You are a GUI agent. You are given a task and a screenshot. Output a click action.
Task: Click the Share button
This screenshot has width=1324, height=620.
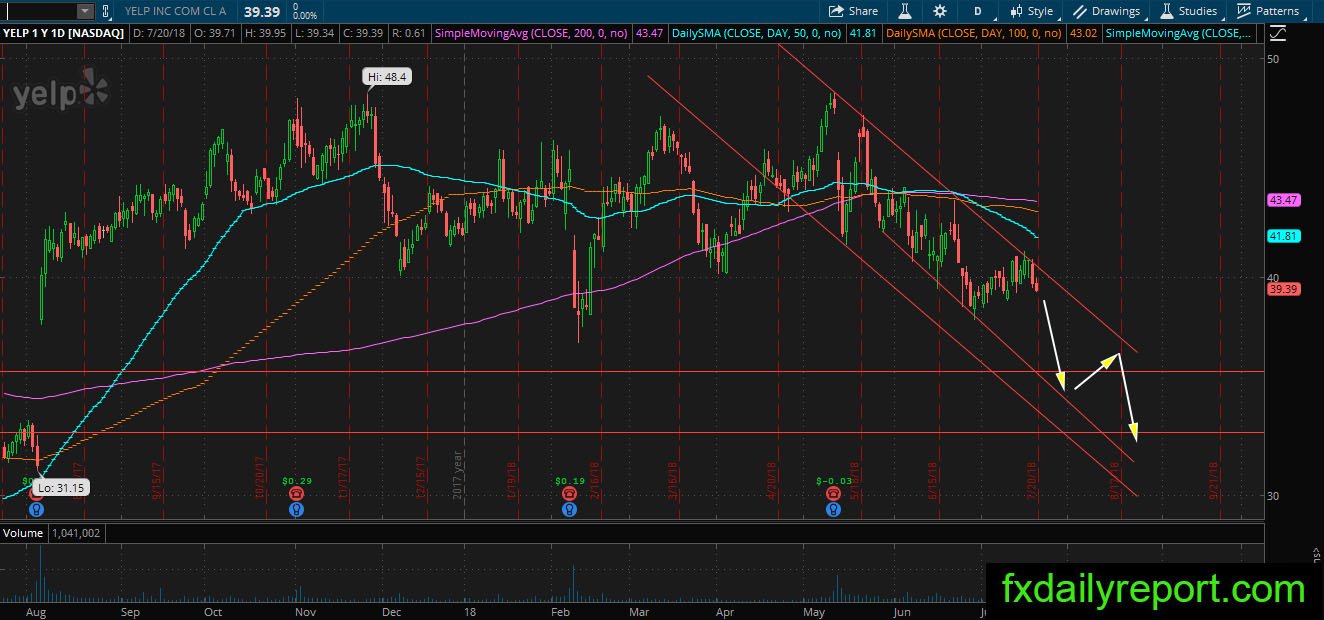click(x=853, y=11)
